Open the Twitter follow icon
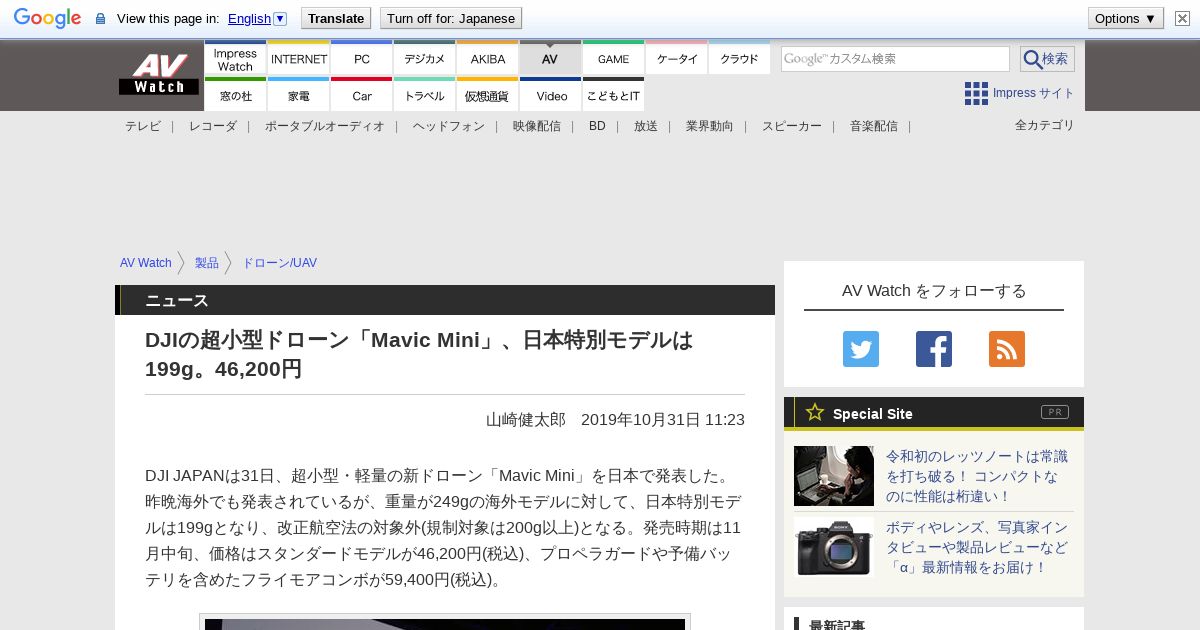Viewport: 1200px width, 630px height. 861,349
